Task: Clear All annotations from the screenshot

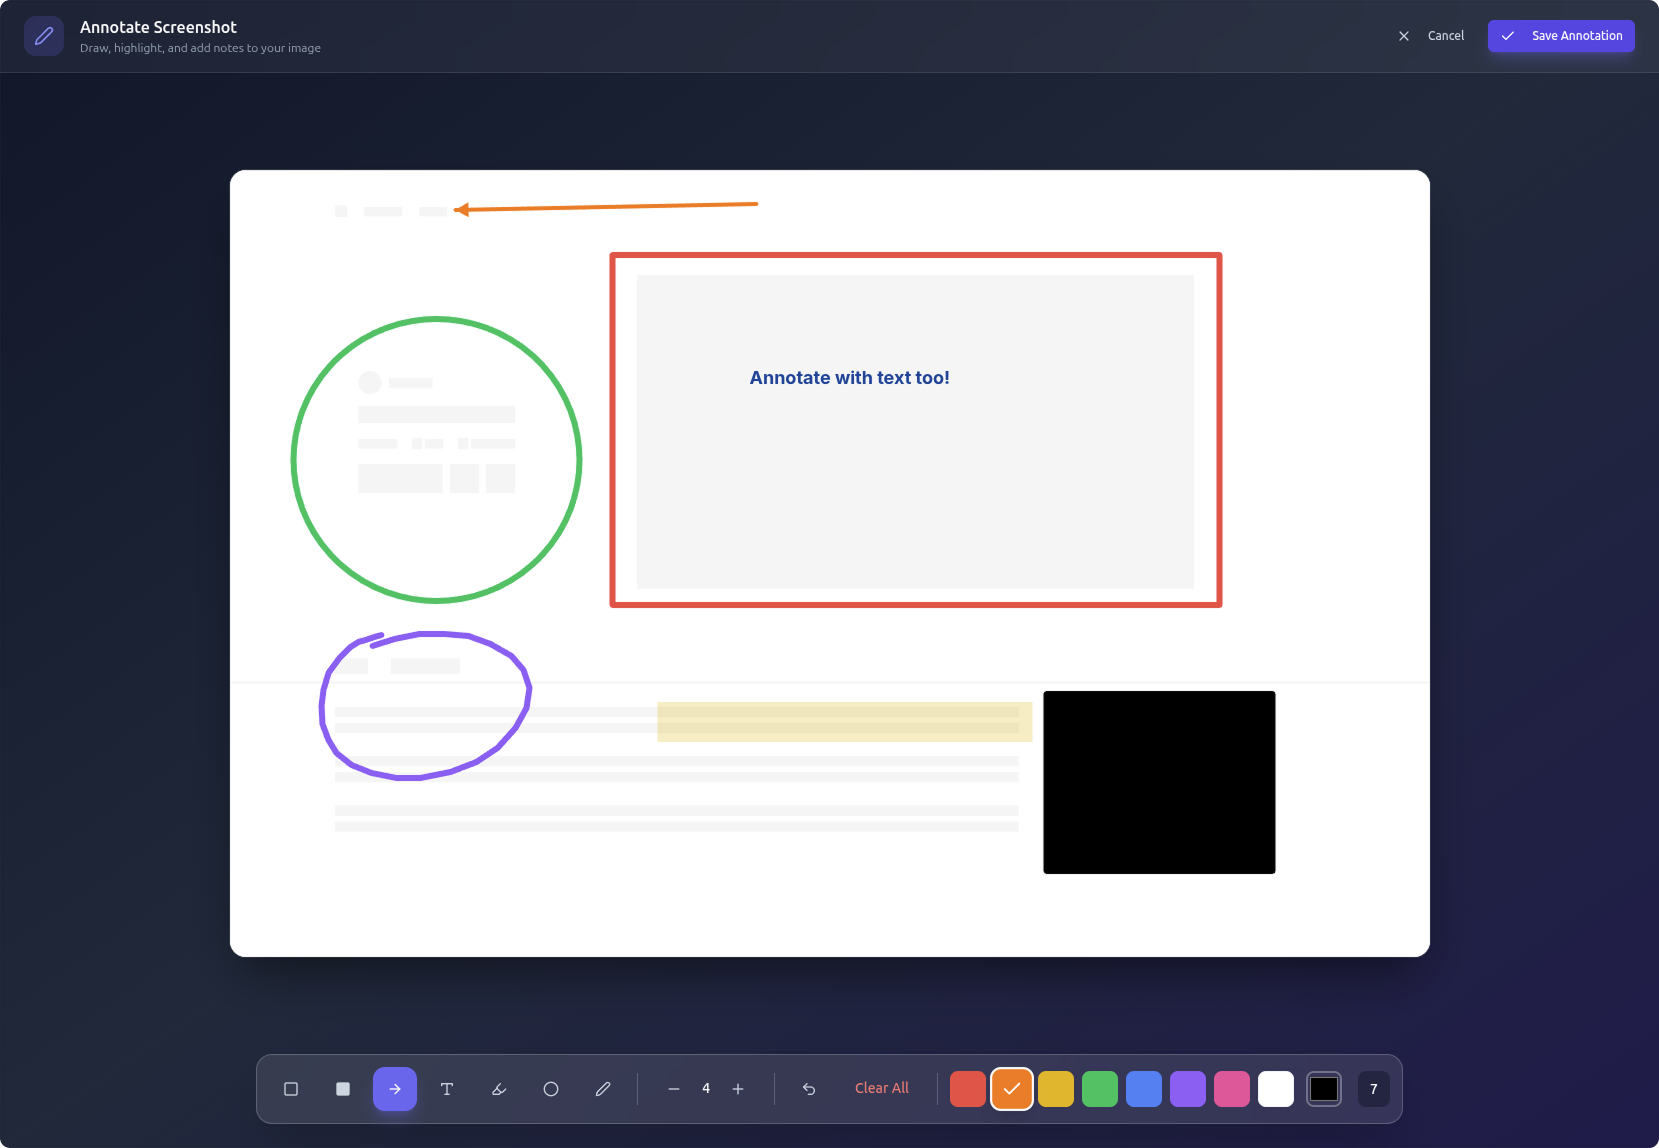Action: point(881,1088)
